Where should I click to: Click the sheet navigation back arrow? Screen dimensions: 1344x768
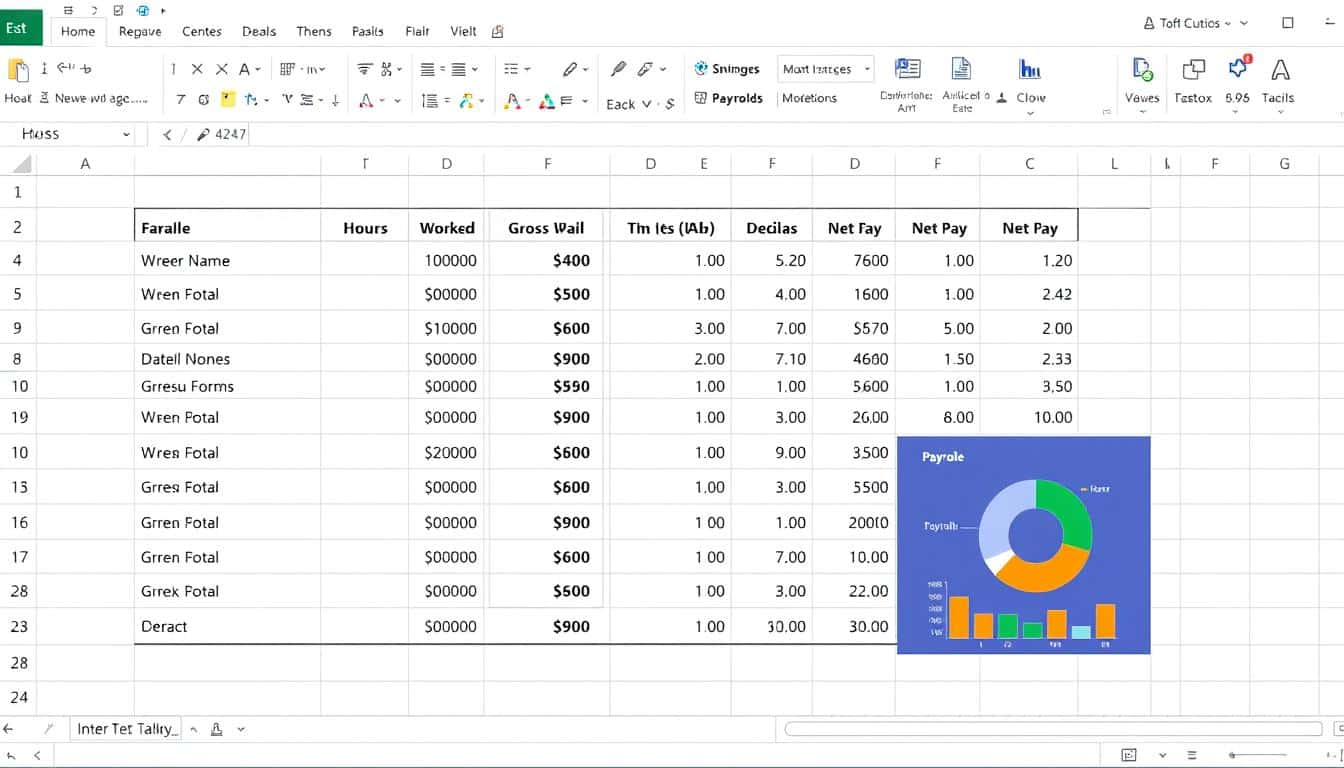[10, 729]
